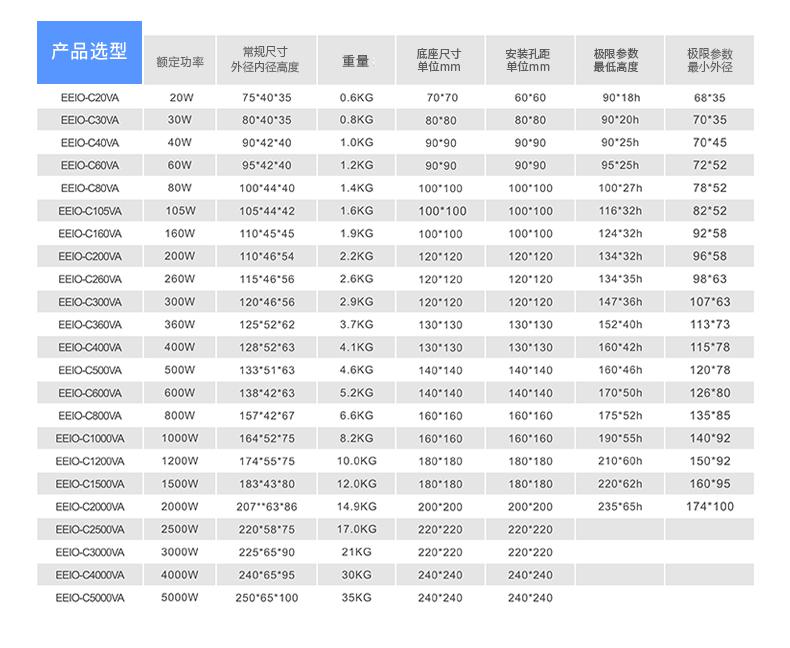The width and height of the screenshot is (790, 648).
Task: Click the 重量 column header
Action: [x=356, y=60]
